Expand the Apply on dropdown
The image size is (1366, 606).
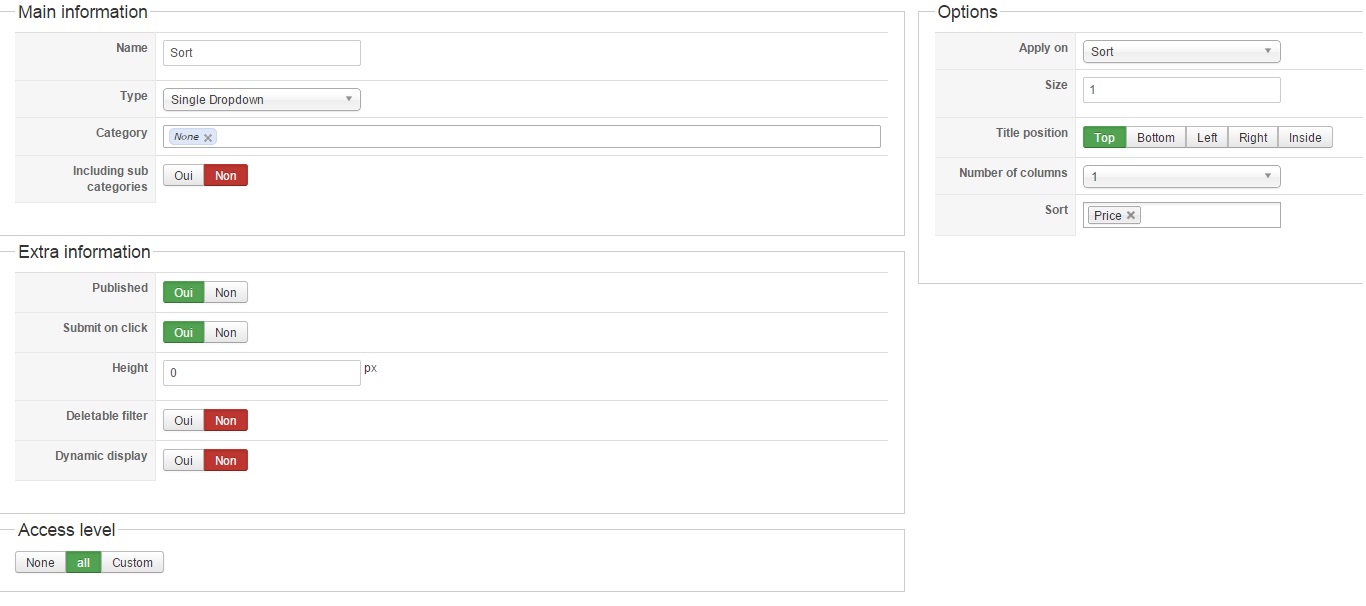(1181, 52)
